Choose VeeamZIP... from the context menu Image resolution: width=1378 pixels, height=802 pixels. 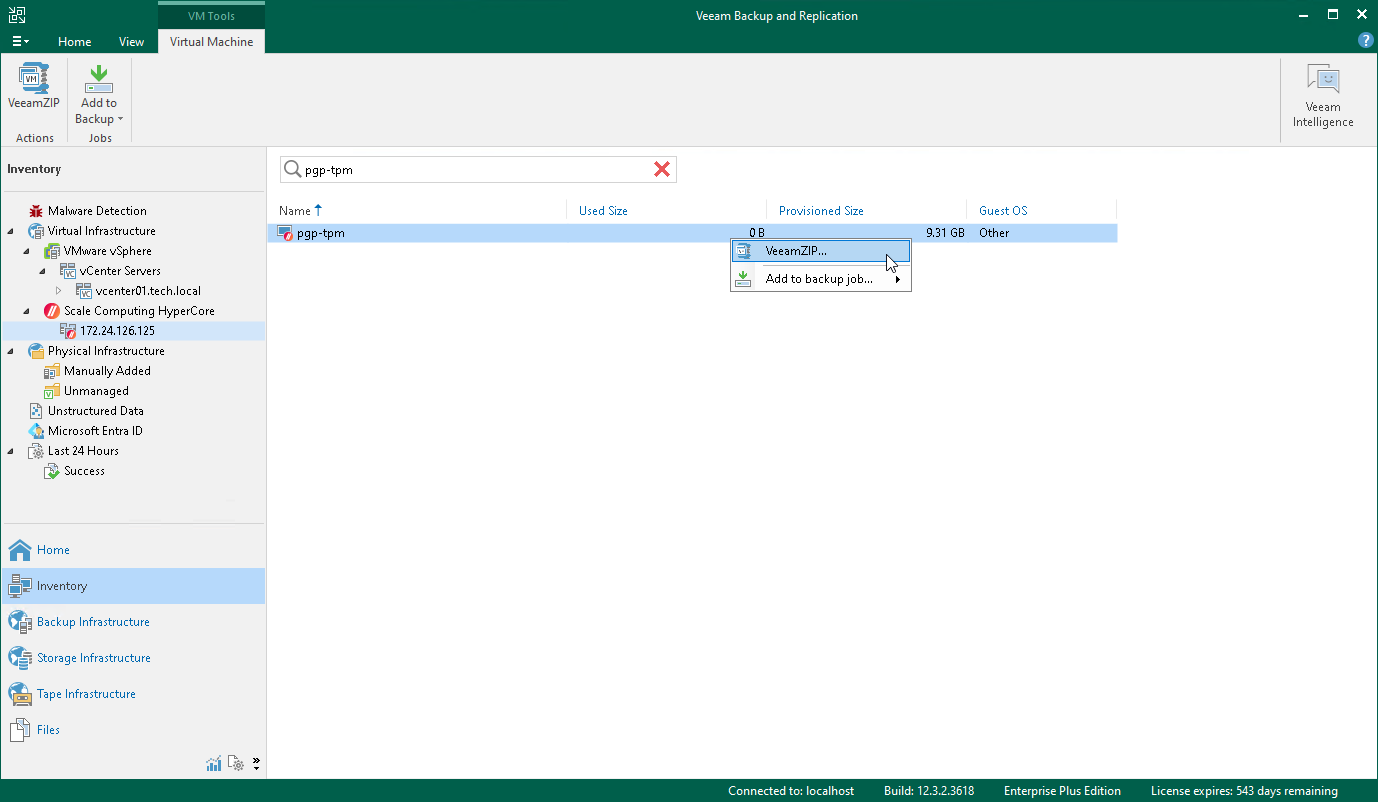pyautogui.click(x=821, y=251)
